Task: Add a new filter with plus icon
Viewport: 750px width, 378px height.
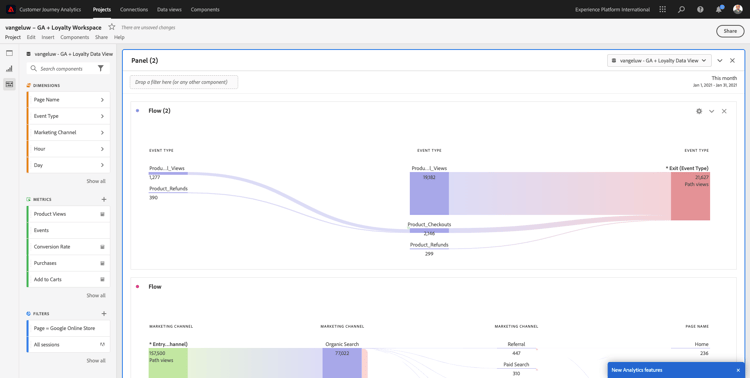Action: pyautogui.click(x=104, y=313)
